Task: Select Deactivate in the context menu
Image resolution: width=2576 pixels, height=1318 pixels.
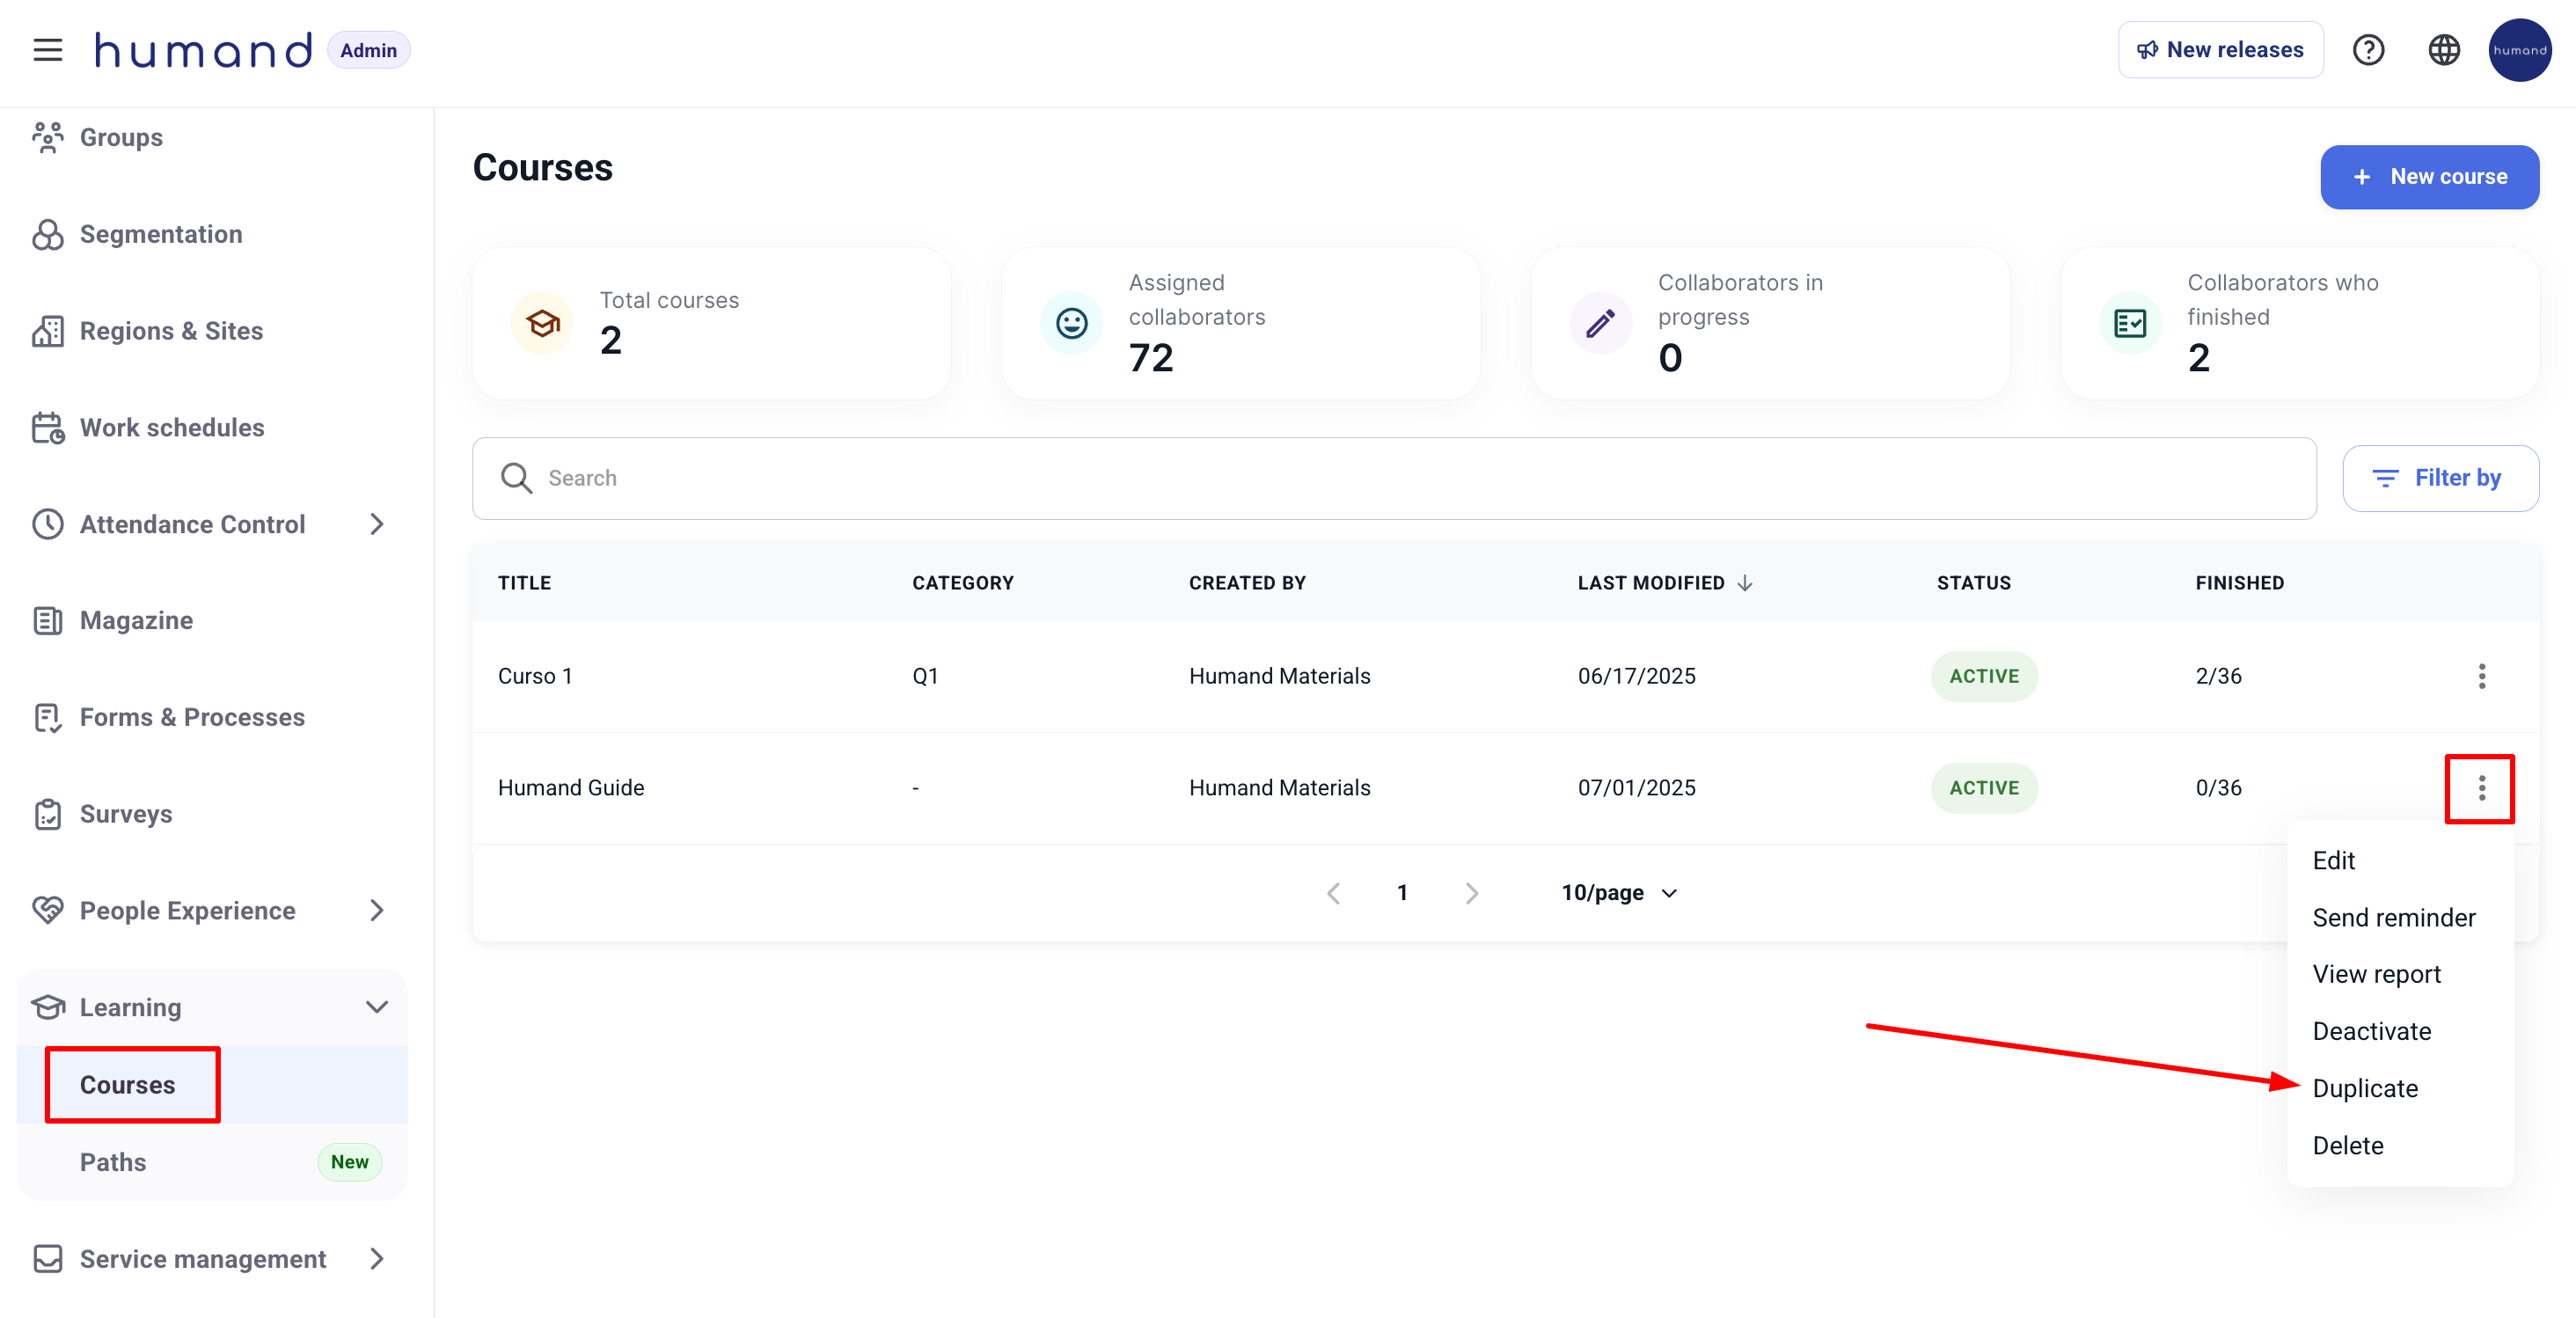Action: pyautogui.click(x=2371, y=1031)
